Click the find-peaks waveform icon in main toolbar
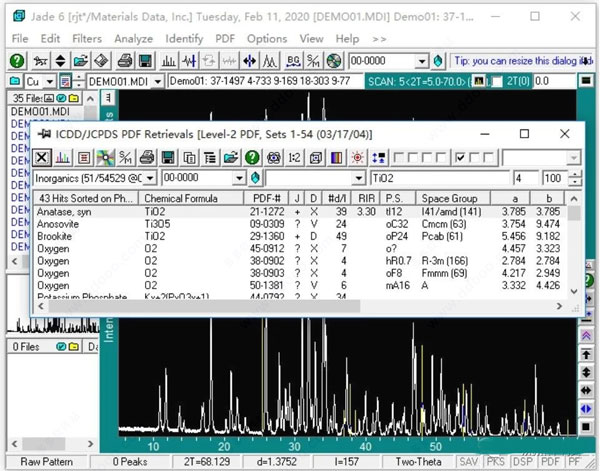600x471 pixels. 189,61
